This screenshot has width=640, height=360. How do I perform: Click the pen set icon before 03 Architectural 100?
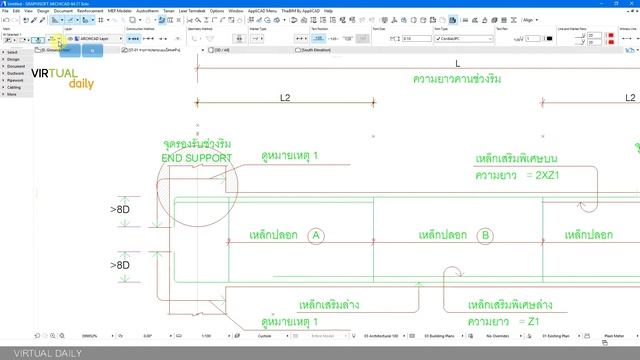click(x=354, y=336)
